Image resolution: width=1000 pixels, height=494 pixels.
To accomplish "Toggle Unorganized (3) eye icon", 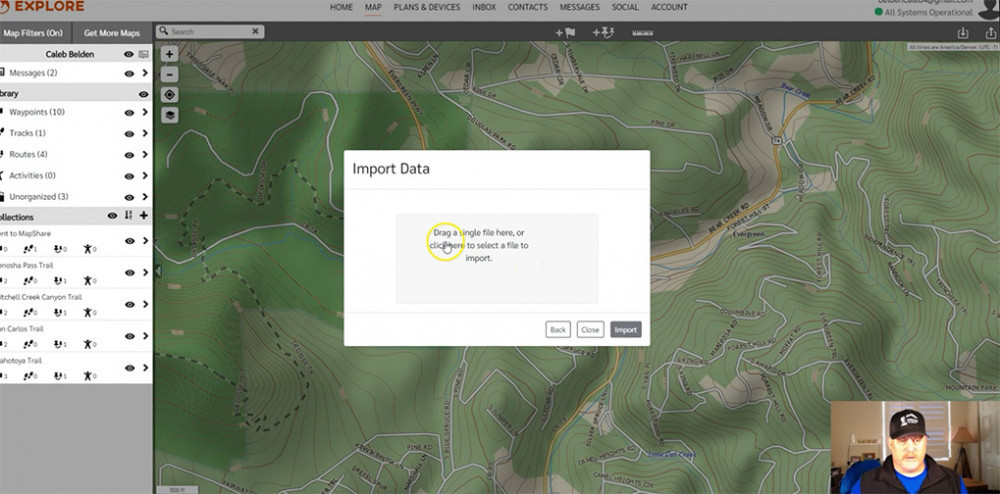I will [x=129, y=197].
